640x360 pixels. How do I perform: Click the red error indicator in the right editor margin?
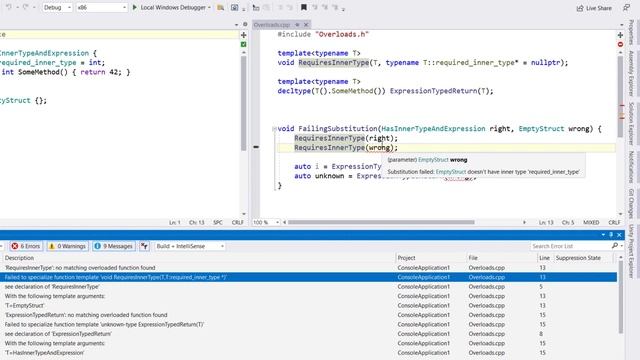[620, 44]
